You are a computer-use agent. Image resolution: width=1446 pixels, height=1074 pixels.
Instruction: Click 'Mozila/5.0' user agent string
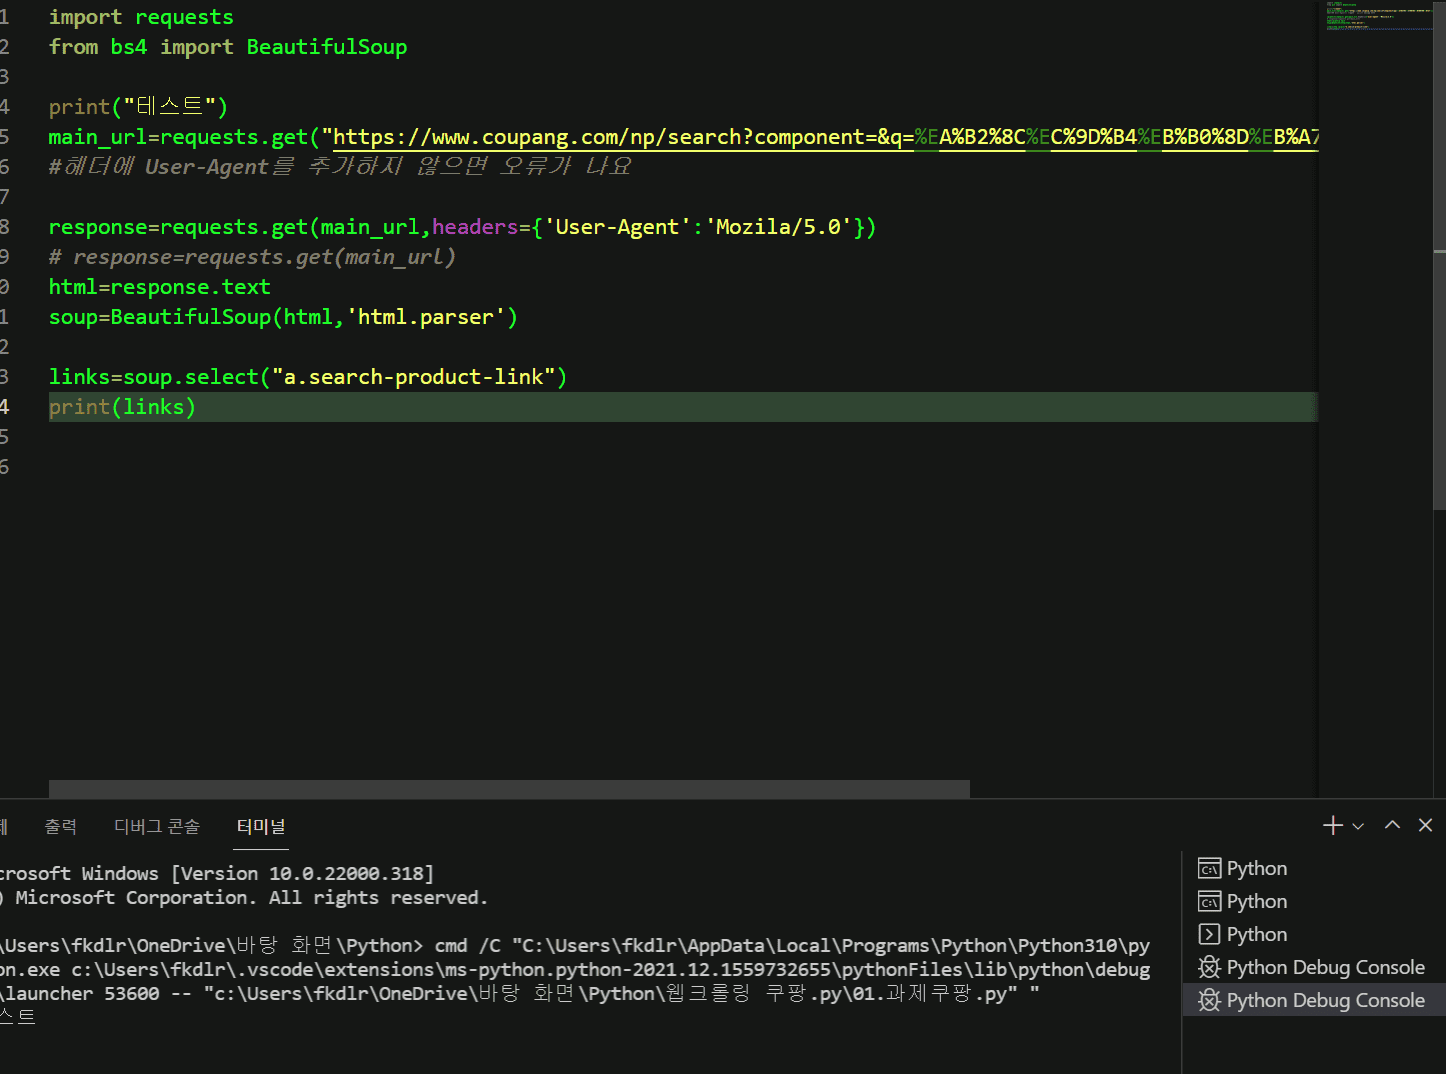pyautogui.click(x=778, y=227)
